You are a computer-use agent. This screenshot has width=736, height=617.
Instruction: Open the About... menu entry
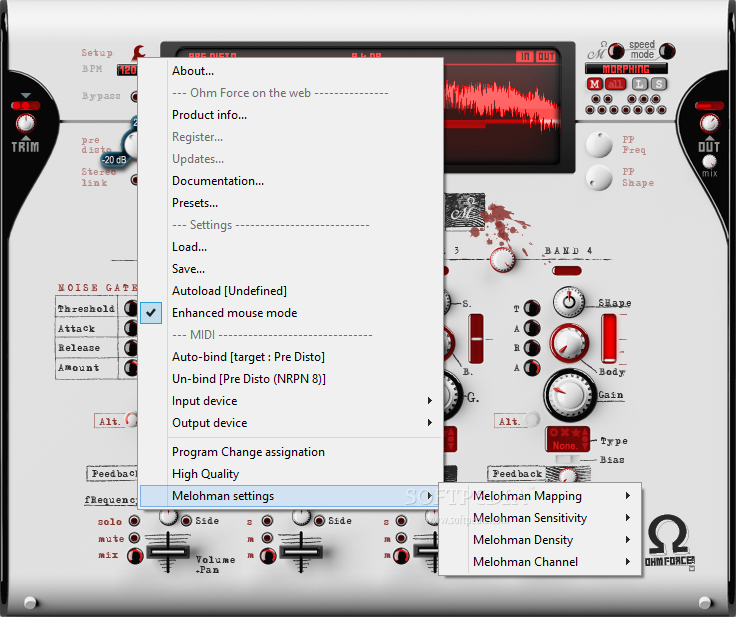click(x=292, y=71)
